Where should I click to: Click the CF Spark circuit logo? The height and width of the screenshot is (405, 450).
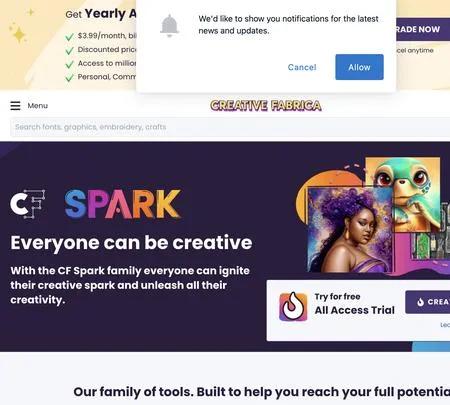point(28,204)
